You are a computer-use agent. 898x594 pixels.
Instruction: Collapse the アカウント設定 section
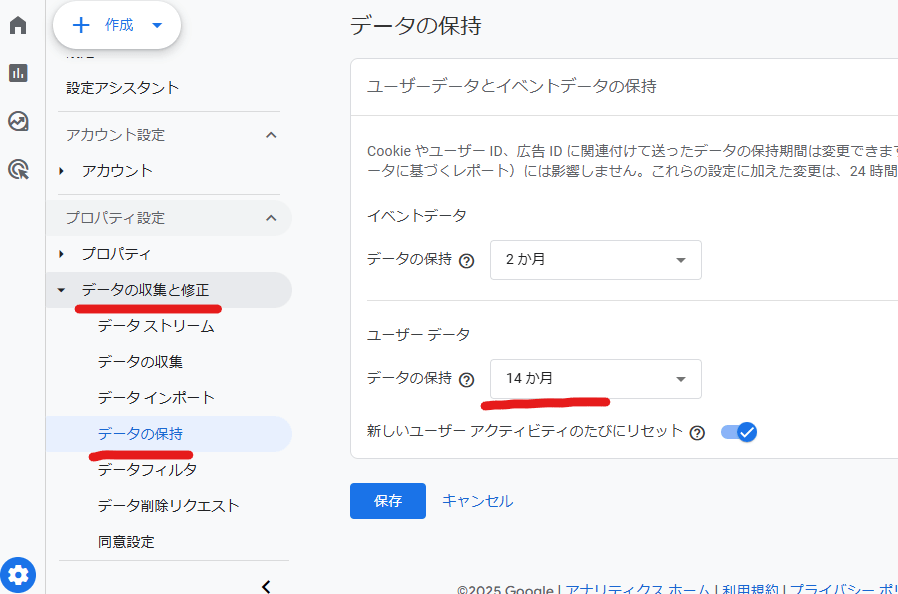270,135
